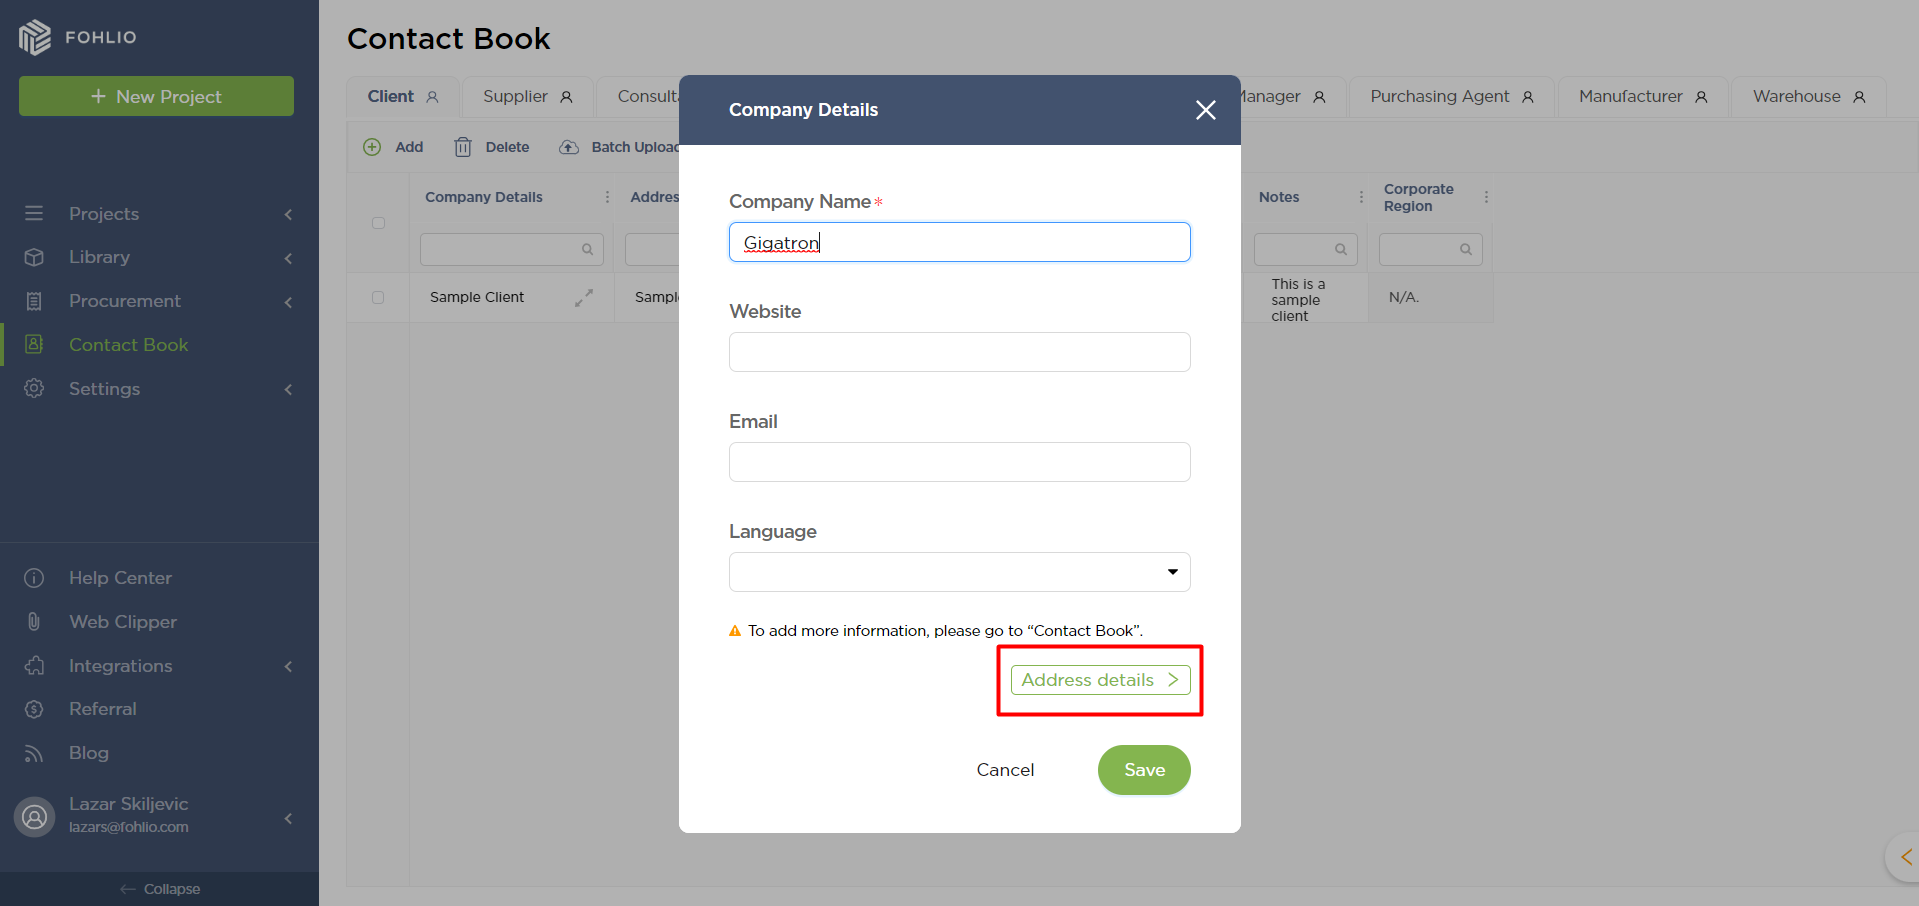Click the Delete trash icon

pyautogui.click(x=463, y=147)
